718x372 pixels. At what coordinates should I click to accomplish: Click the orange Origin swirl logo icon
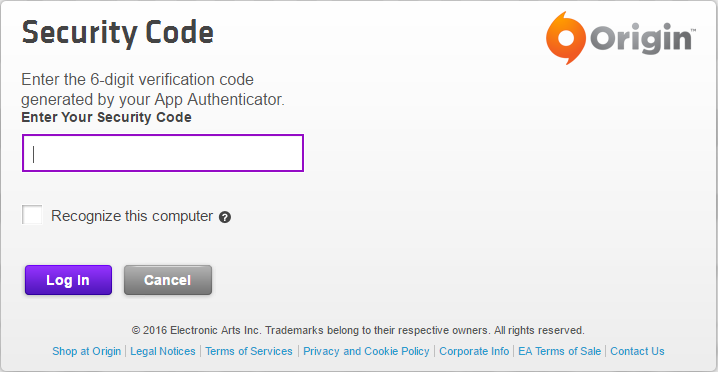click(566, 38)
